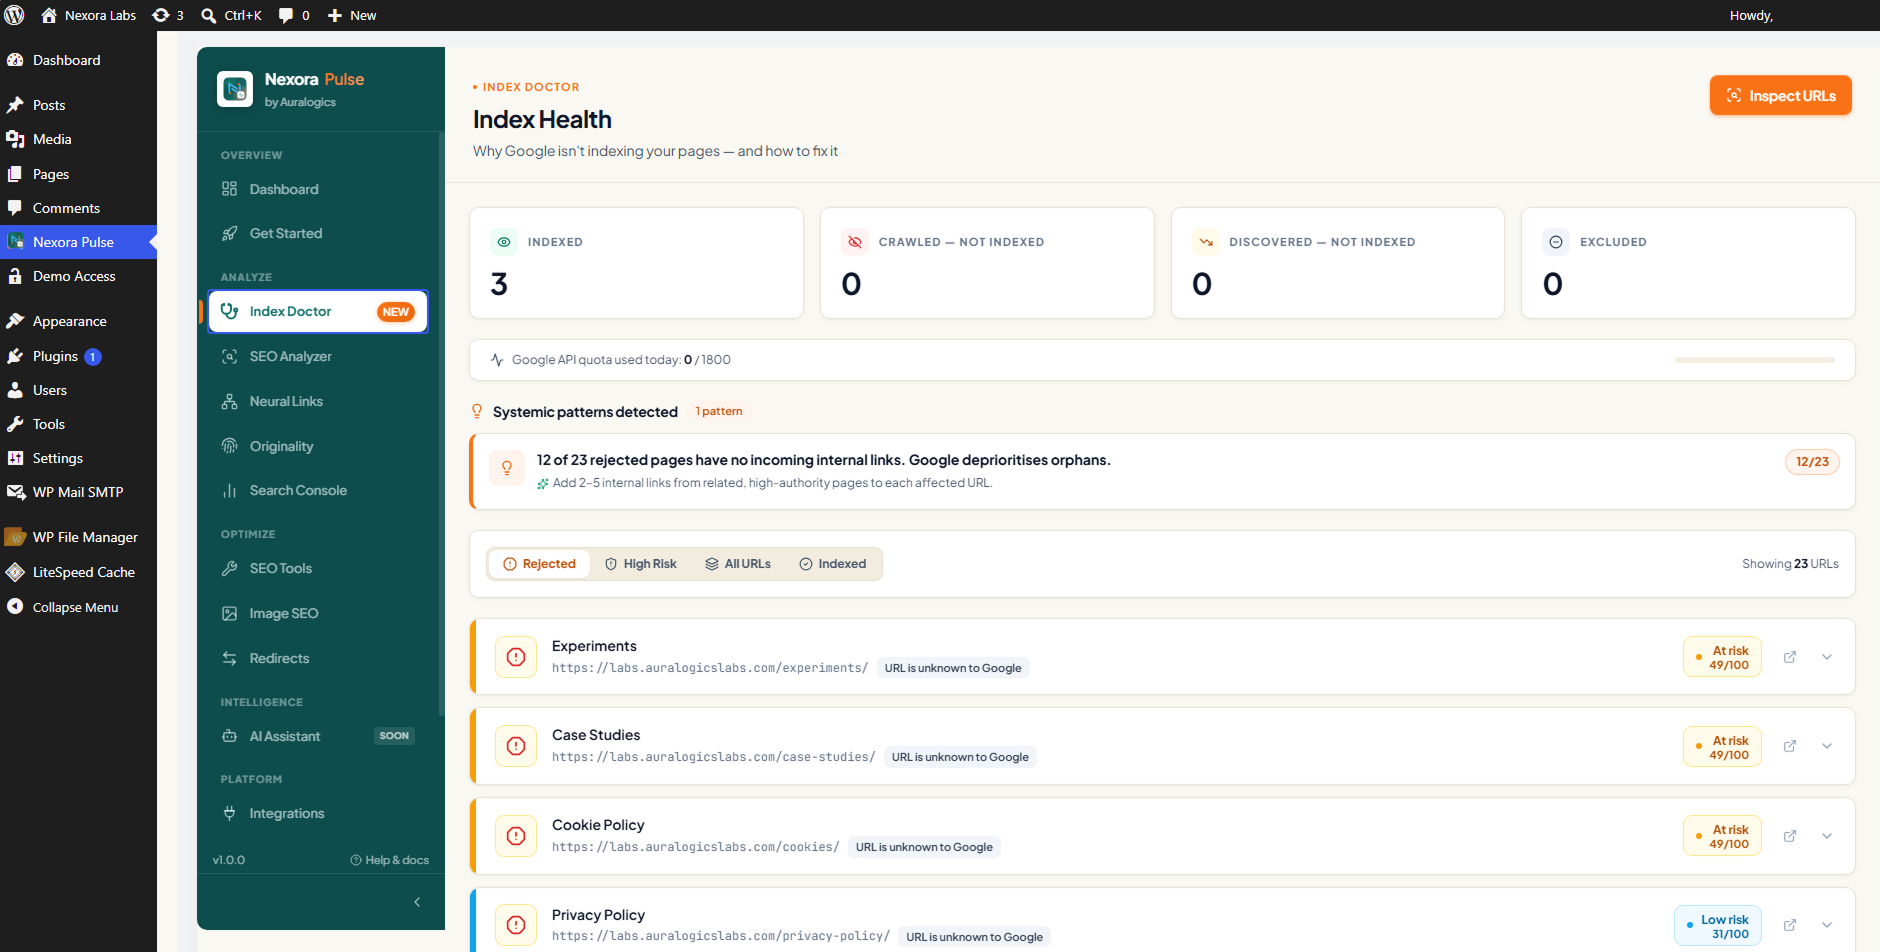The width and height of the screenshot is (1880, 952).
Task: Open external link icon for Case Studies
Action: [x=1790, y=746]
